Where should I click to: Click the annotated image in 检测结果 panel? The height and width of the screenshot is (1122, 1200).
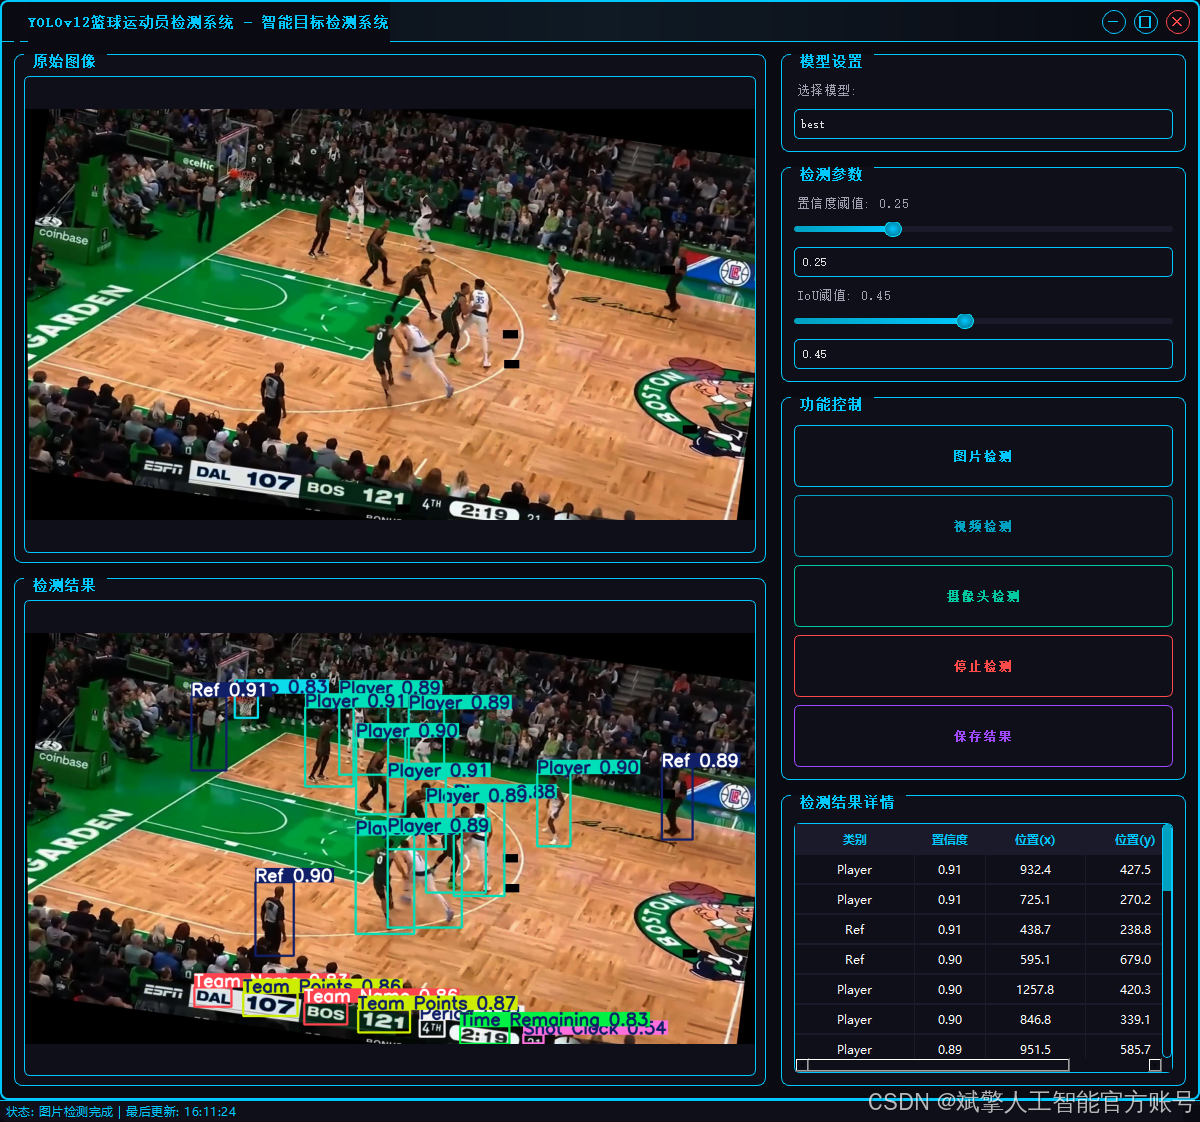390,838
